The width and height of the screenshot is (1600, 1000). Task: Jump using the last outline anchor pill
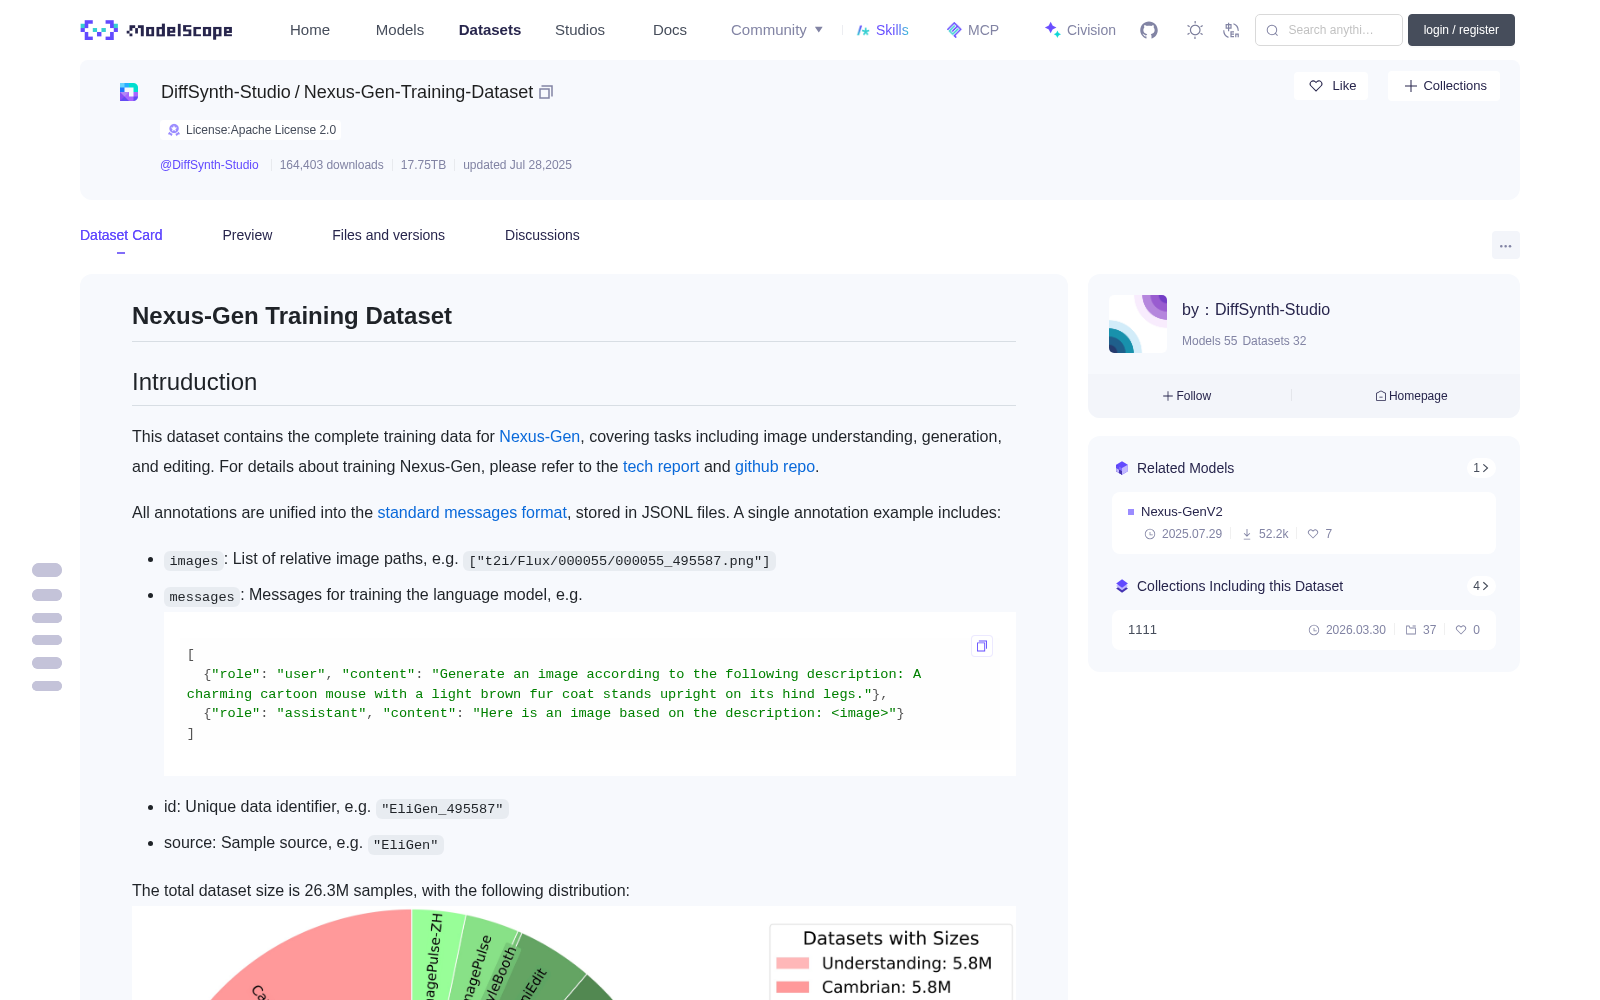point(47,686)
